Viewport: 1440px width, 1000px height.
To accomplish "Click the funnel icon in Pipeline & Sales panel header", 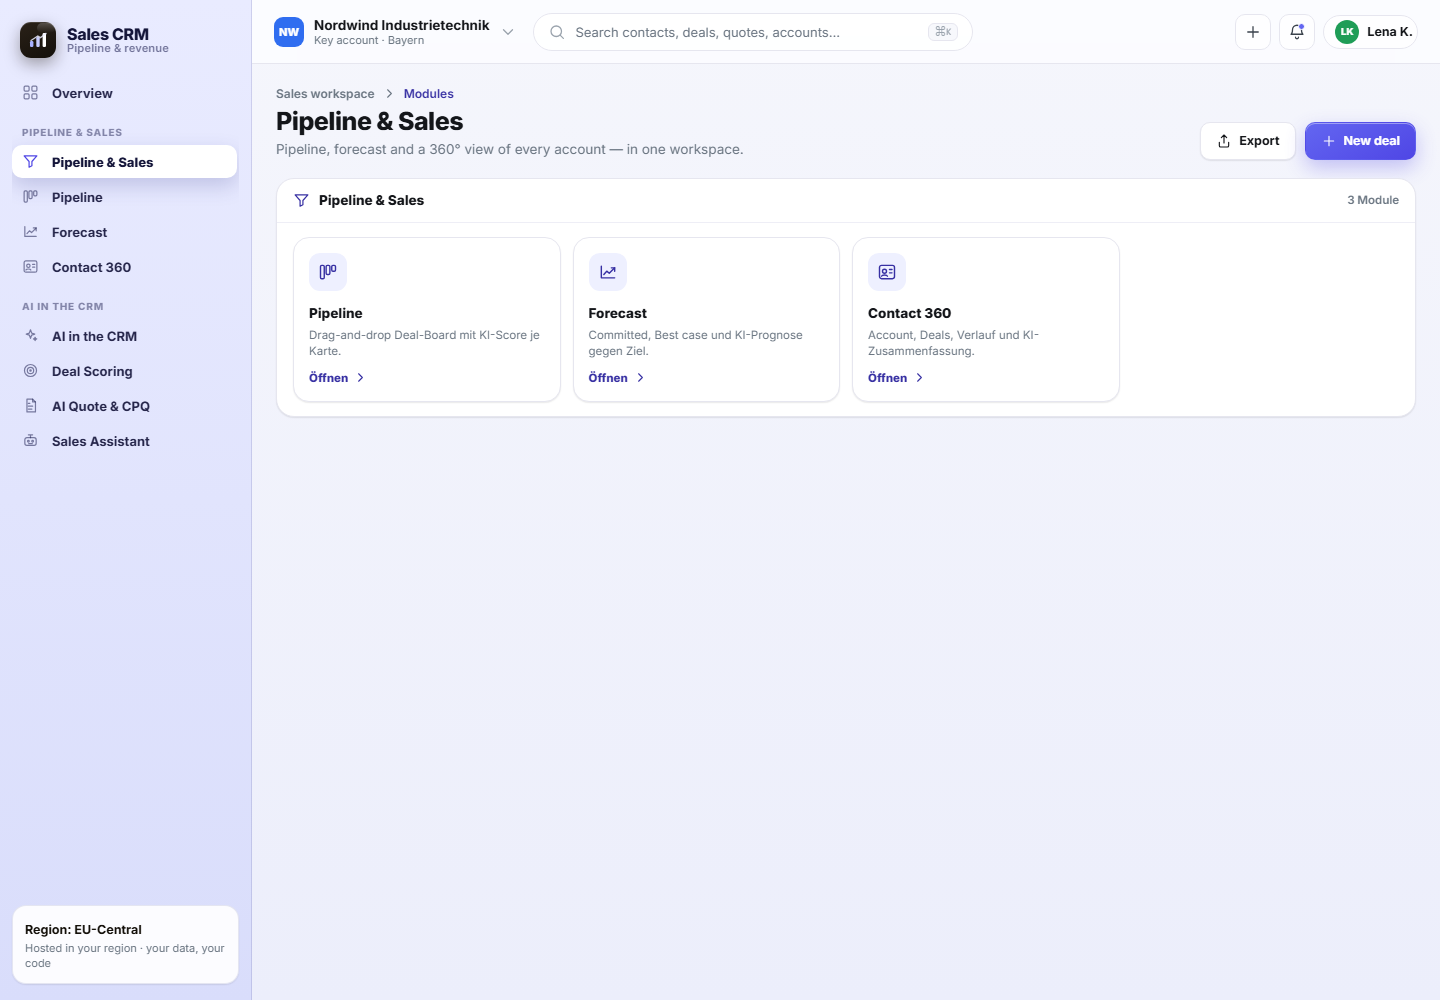I will 301,200.
